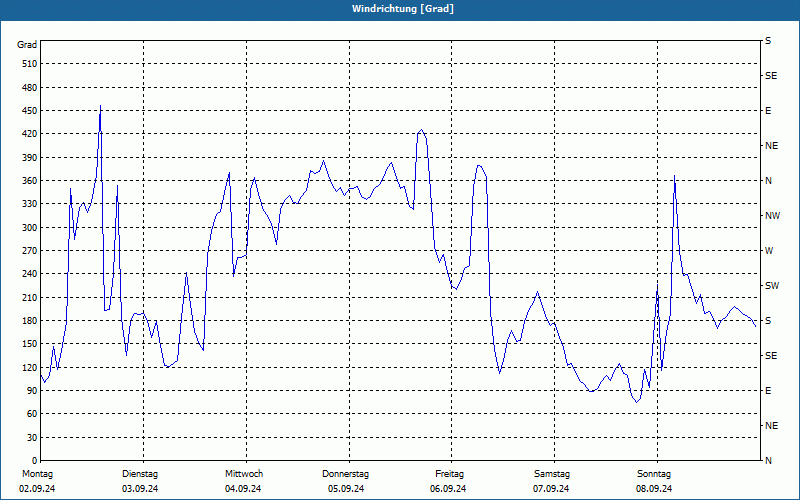Select the "Grad" unit label on the left axis
800x500 pixels.
(x=27, y=45)
